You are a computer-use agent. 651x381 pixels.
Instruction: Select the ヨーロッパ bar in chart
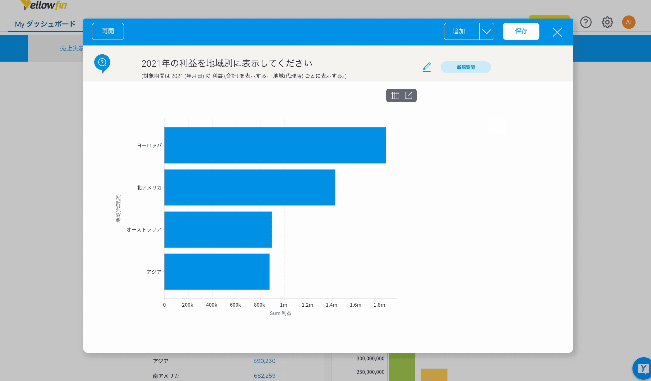click(x=275, y=145)
